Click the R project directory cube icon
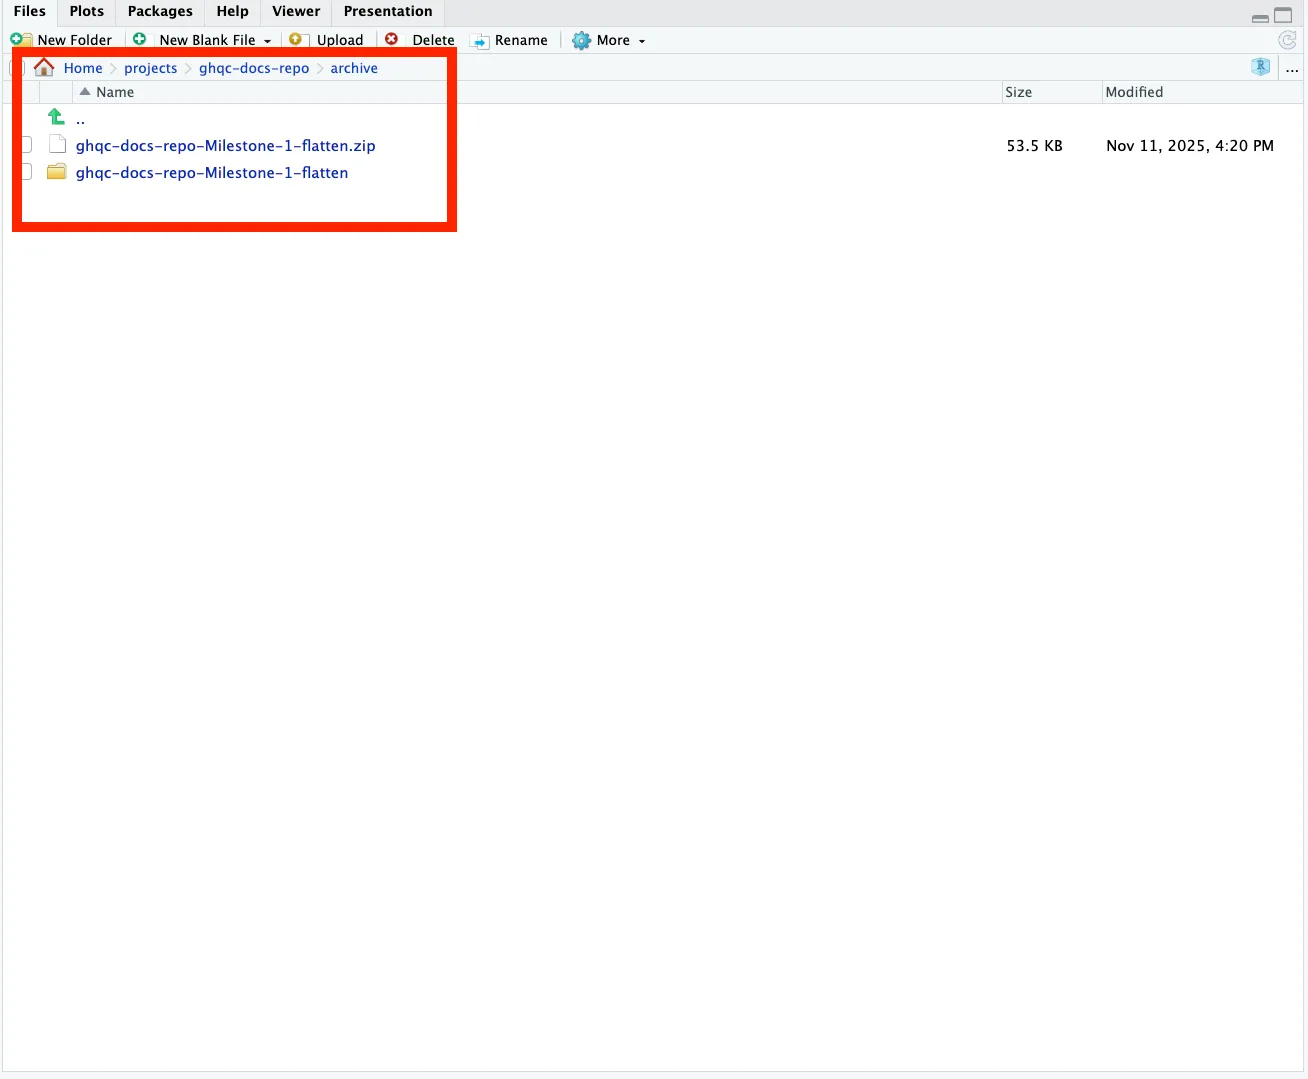The height and width of the screenshot is (1079, 1308). coord(1260,67)
